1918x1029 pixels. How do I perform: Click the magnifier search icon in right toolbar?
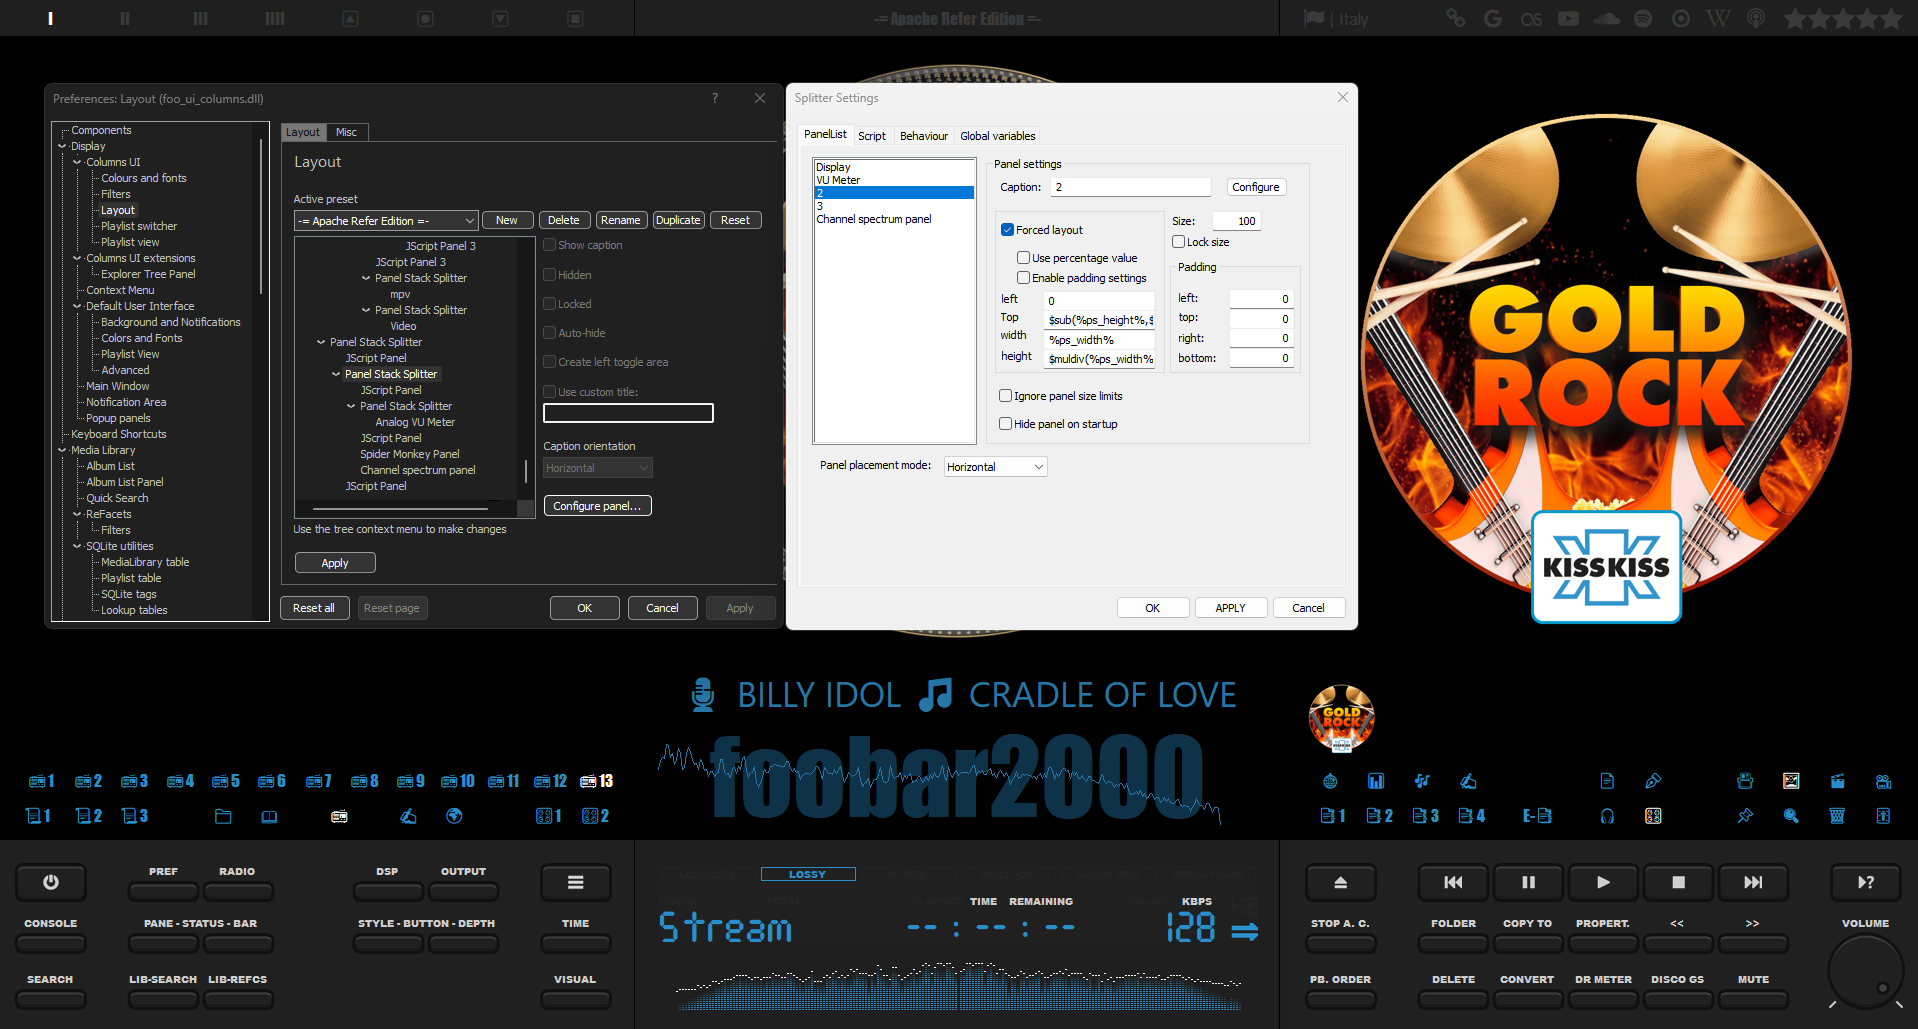[1791, 816]
